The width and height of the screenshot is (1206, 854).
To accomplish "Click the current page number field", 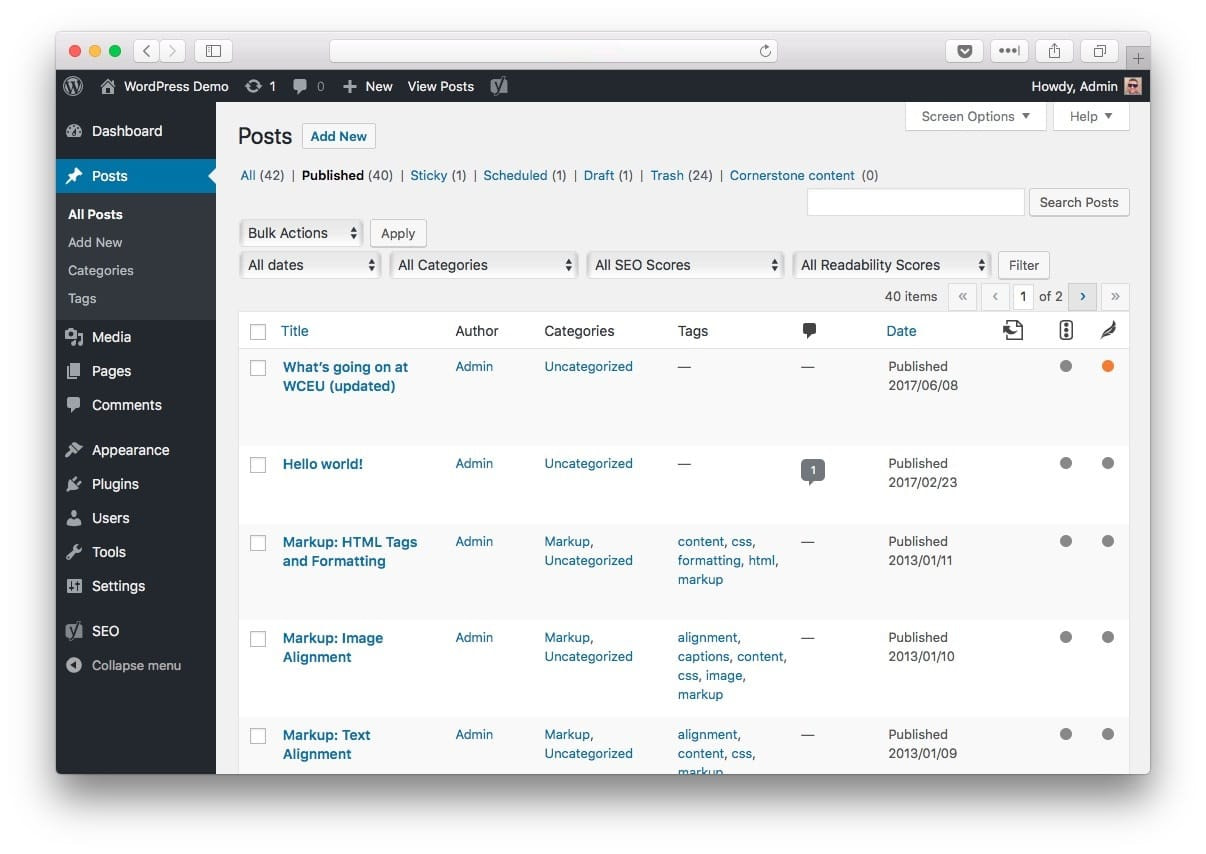I will click(1023, 296).
